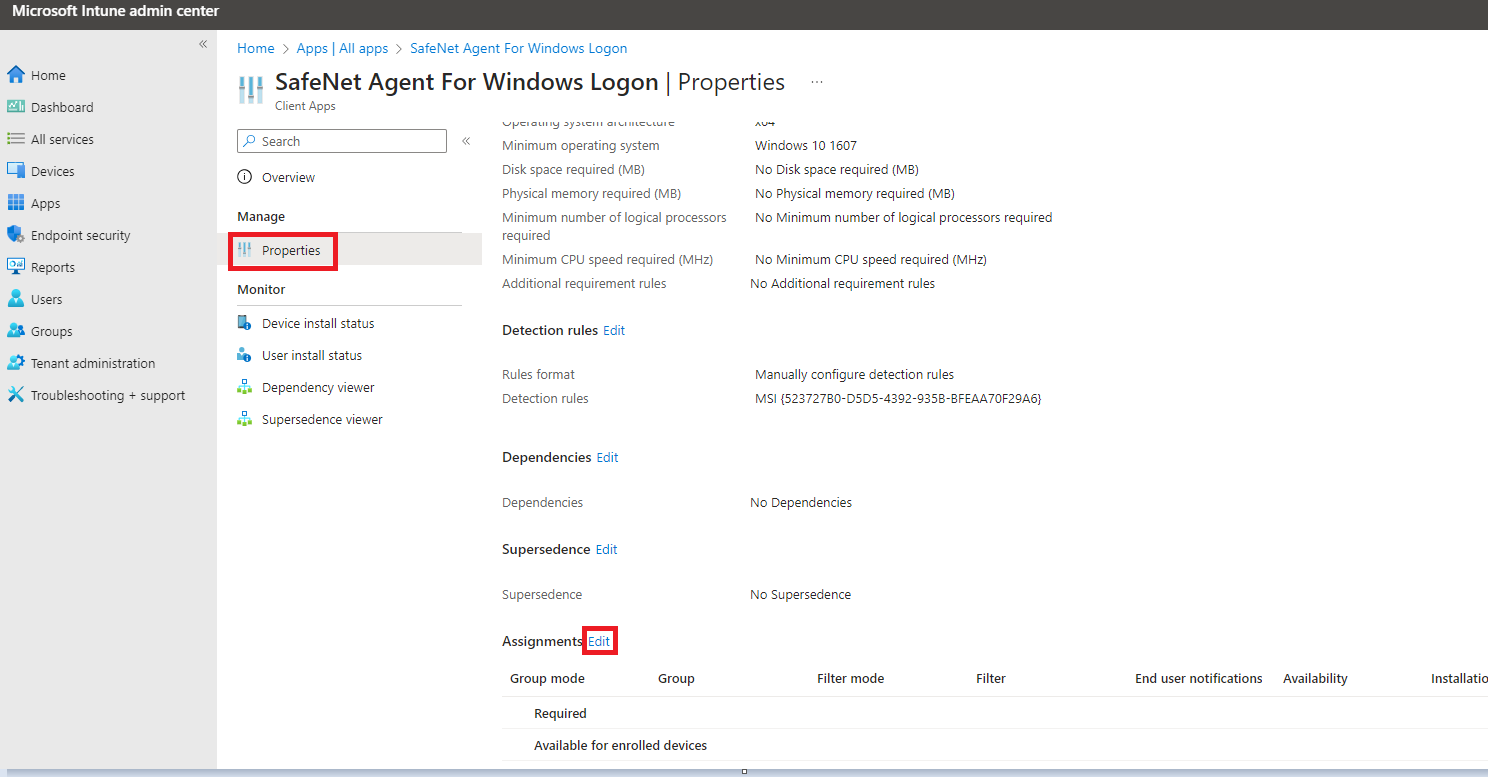Click the Devices monitor icon

[16, 171]
